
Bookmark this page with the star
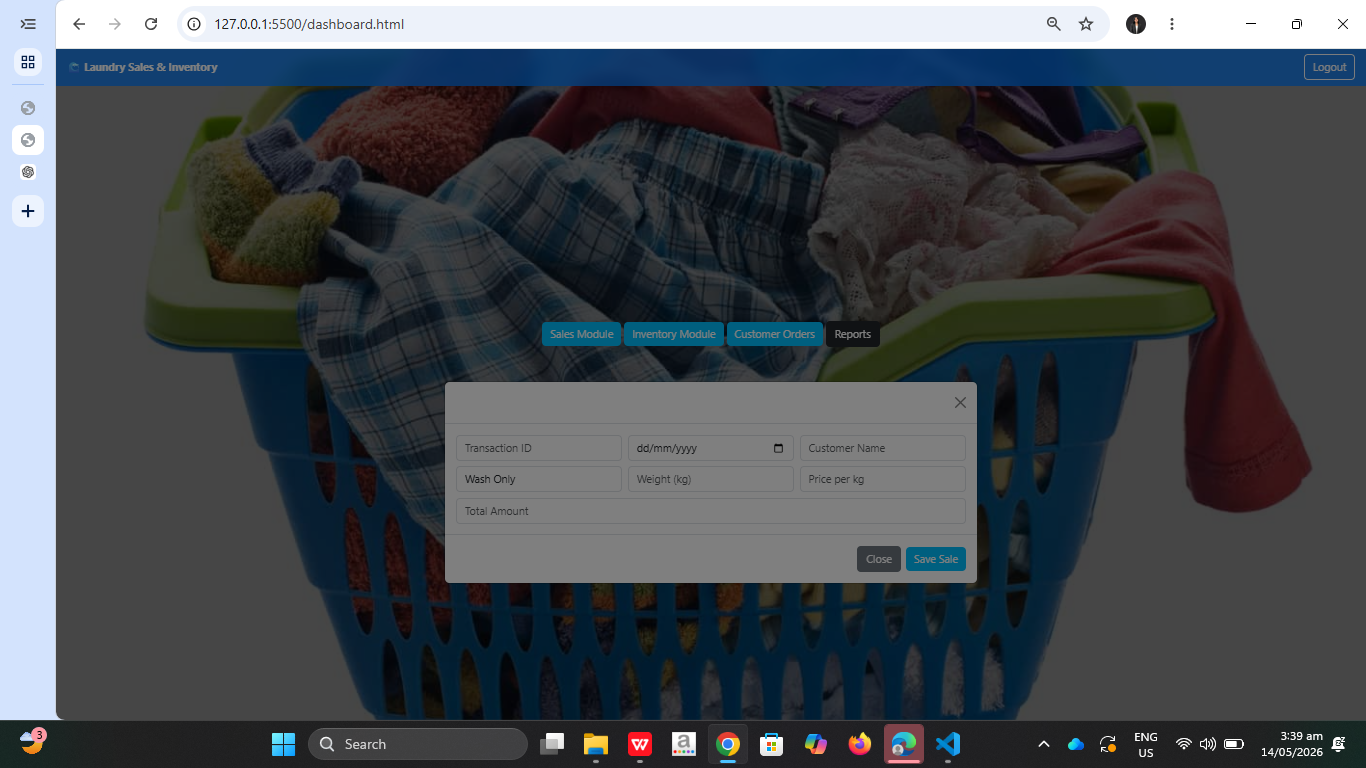click(x=1086, y=24)
